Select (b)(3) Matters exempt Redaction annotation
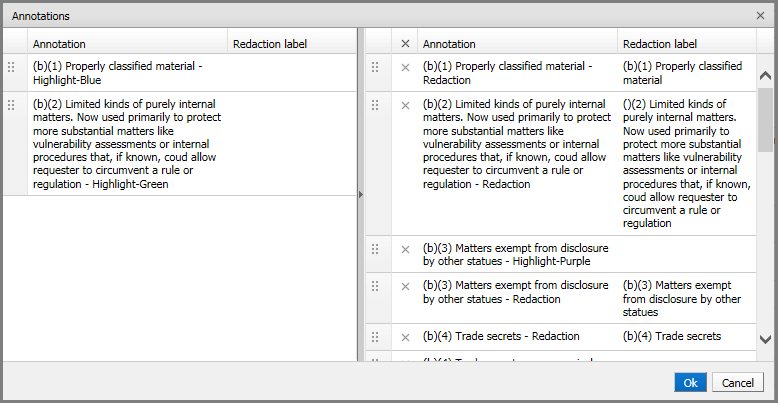Image resolution: width=778 pixels, height=403 pixels. coord(516,292)
